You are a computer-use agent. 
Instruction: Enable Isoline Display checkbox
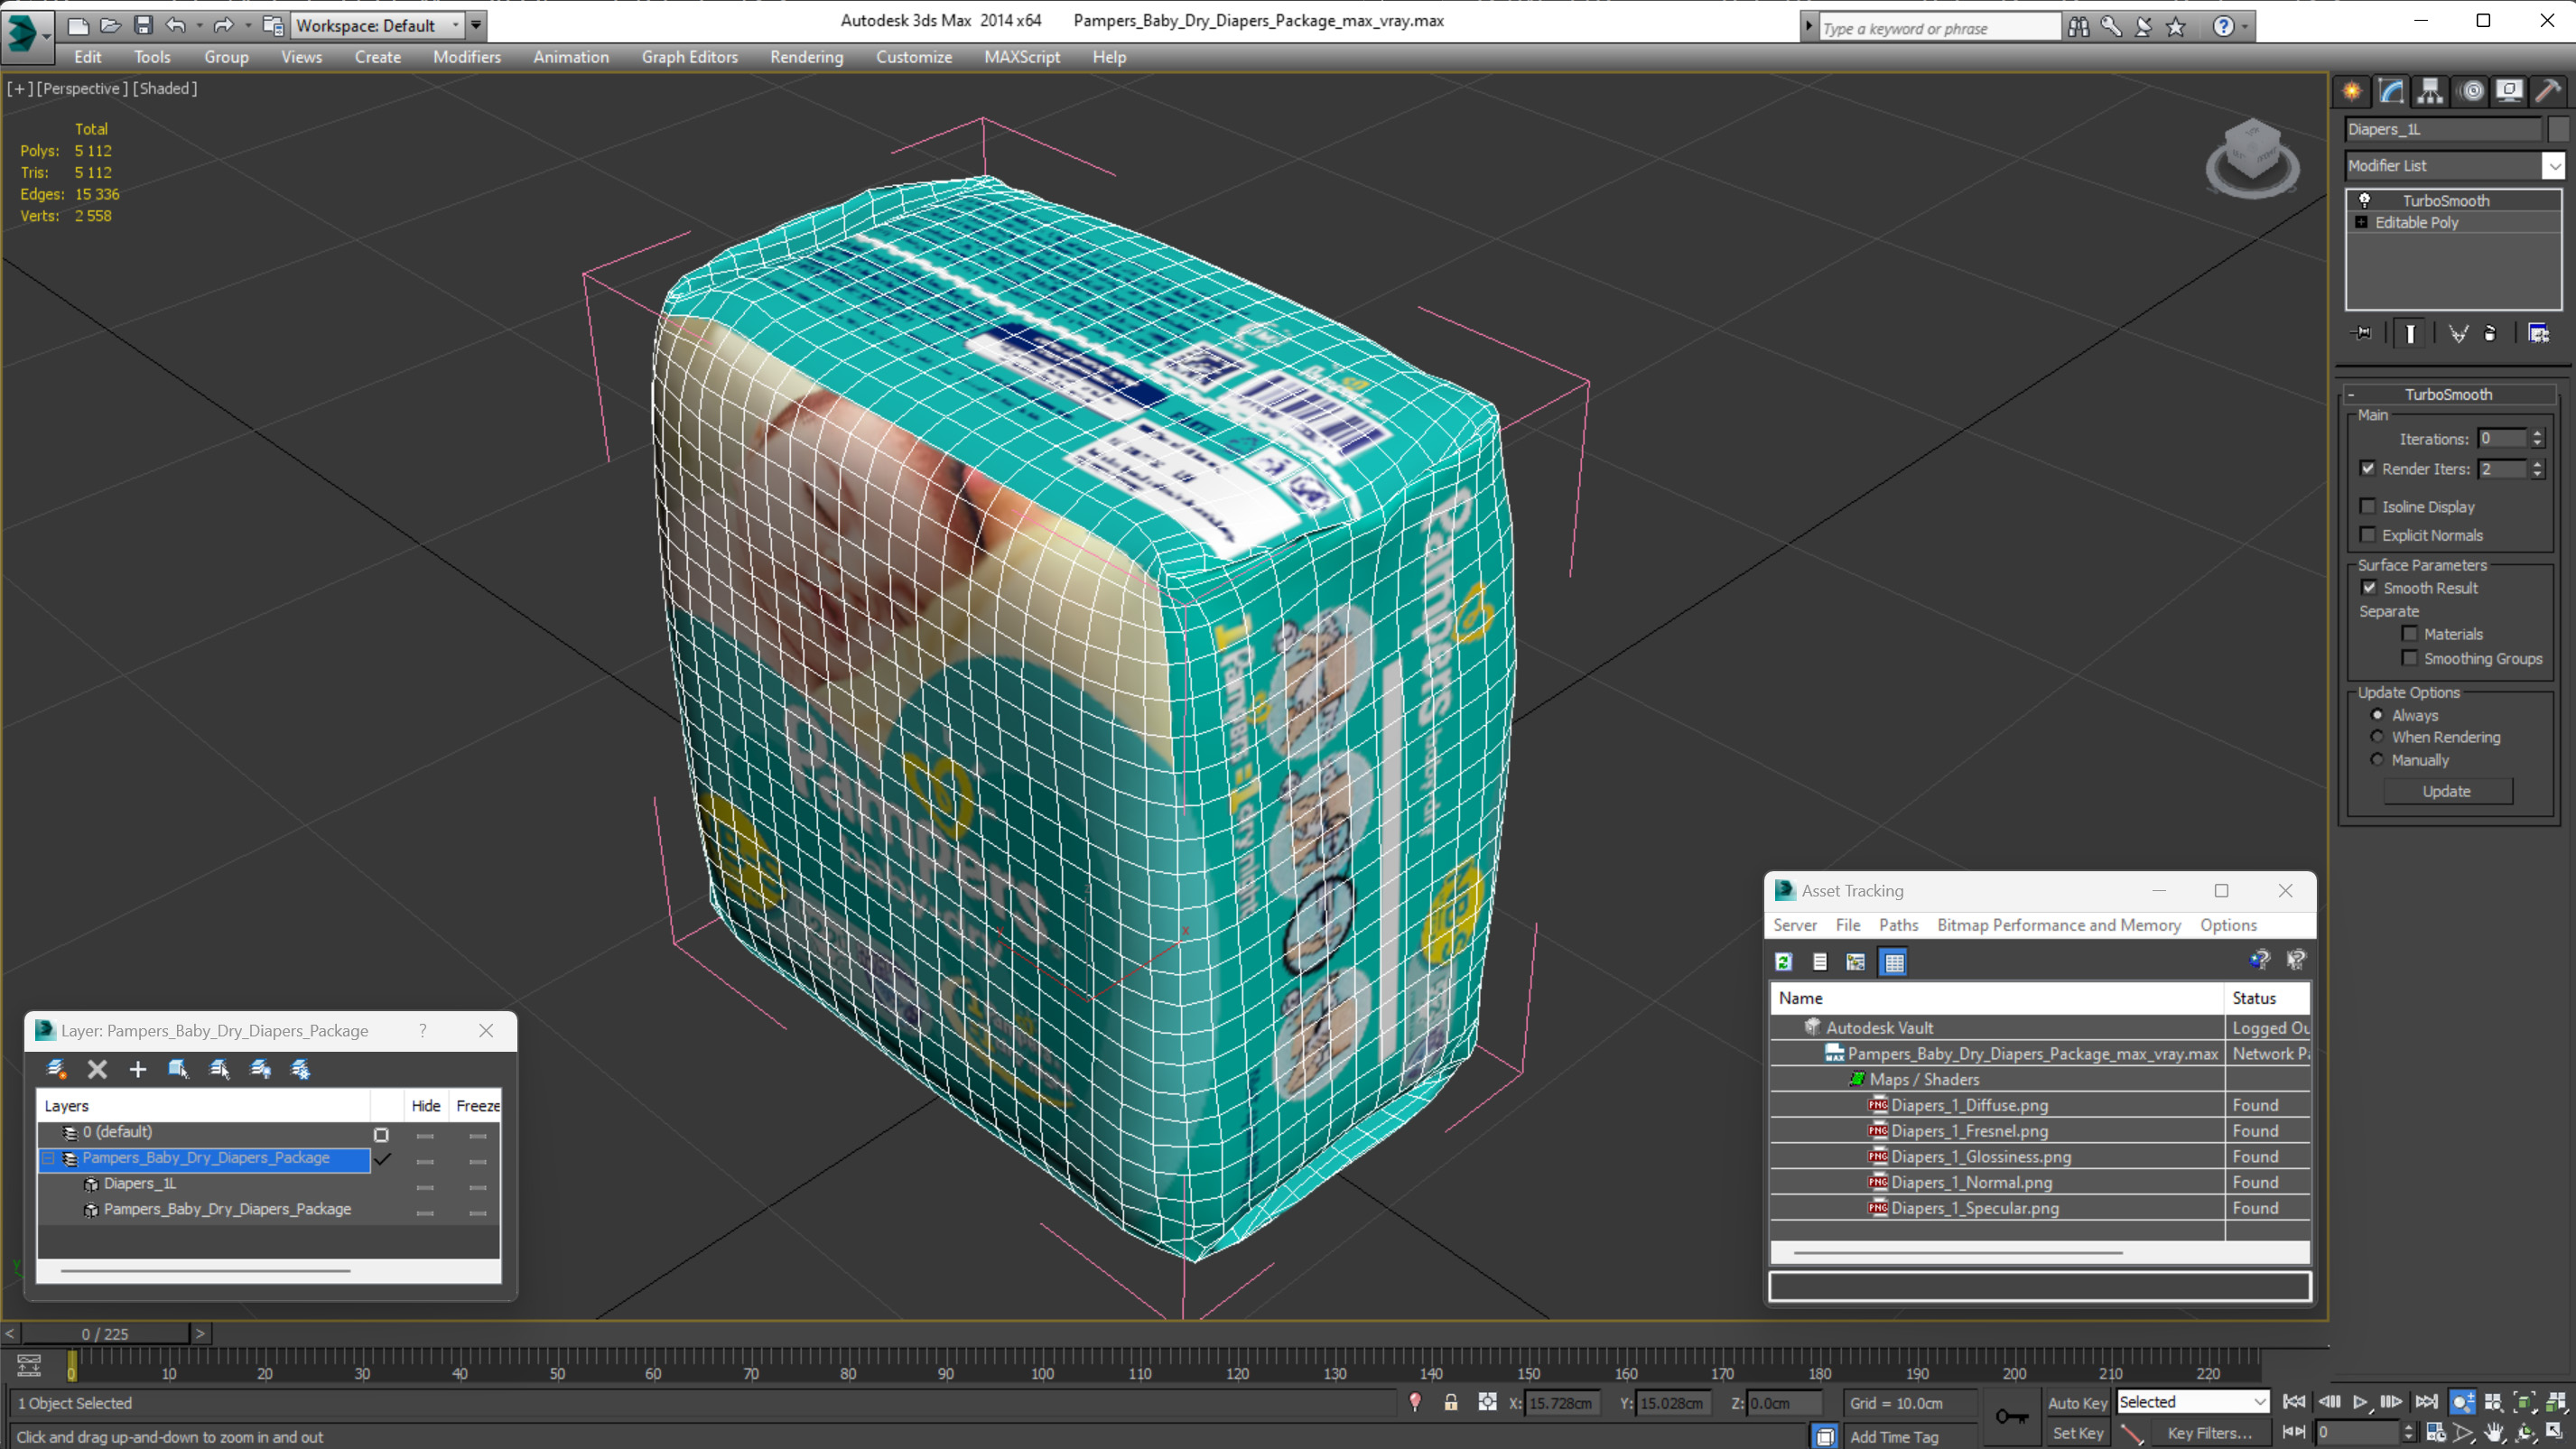tap(2368, 506)
